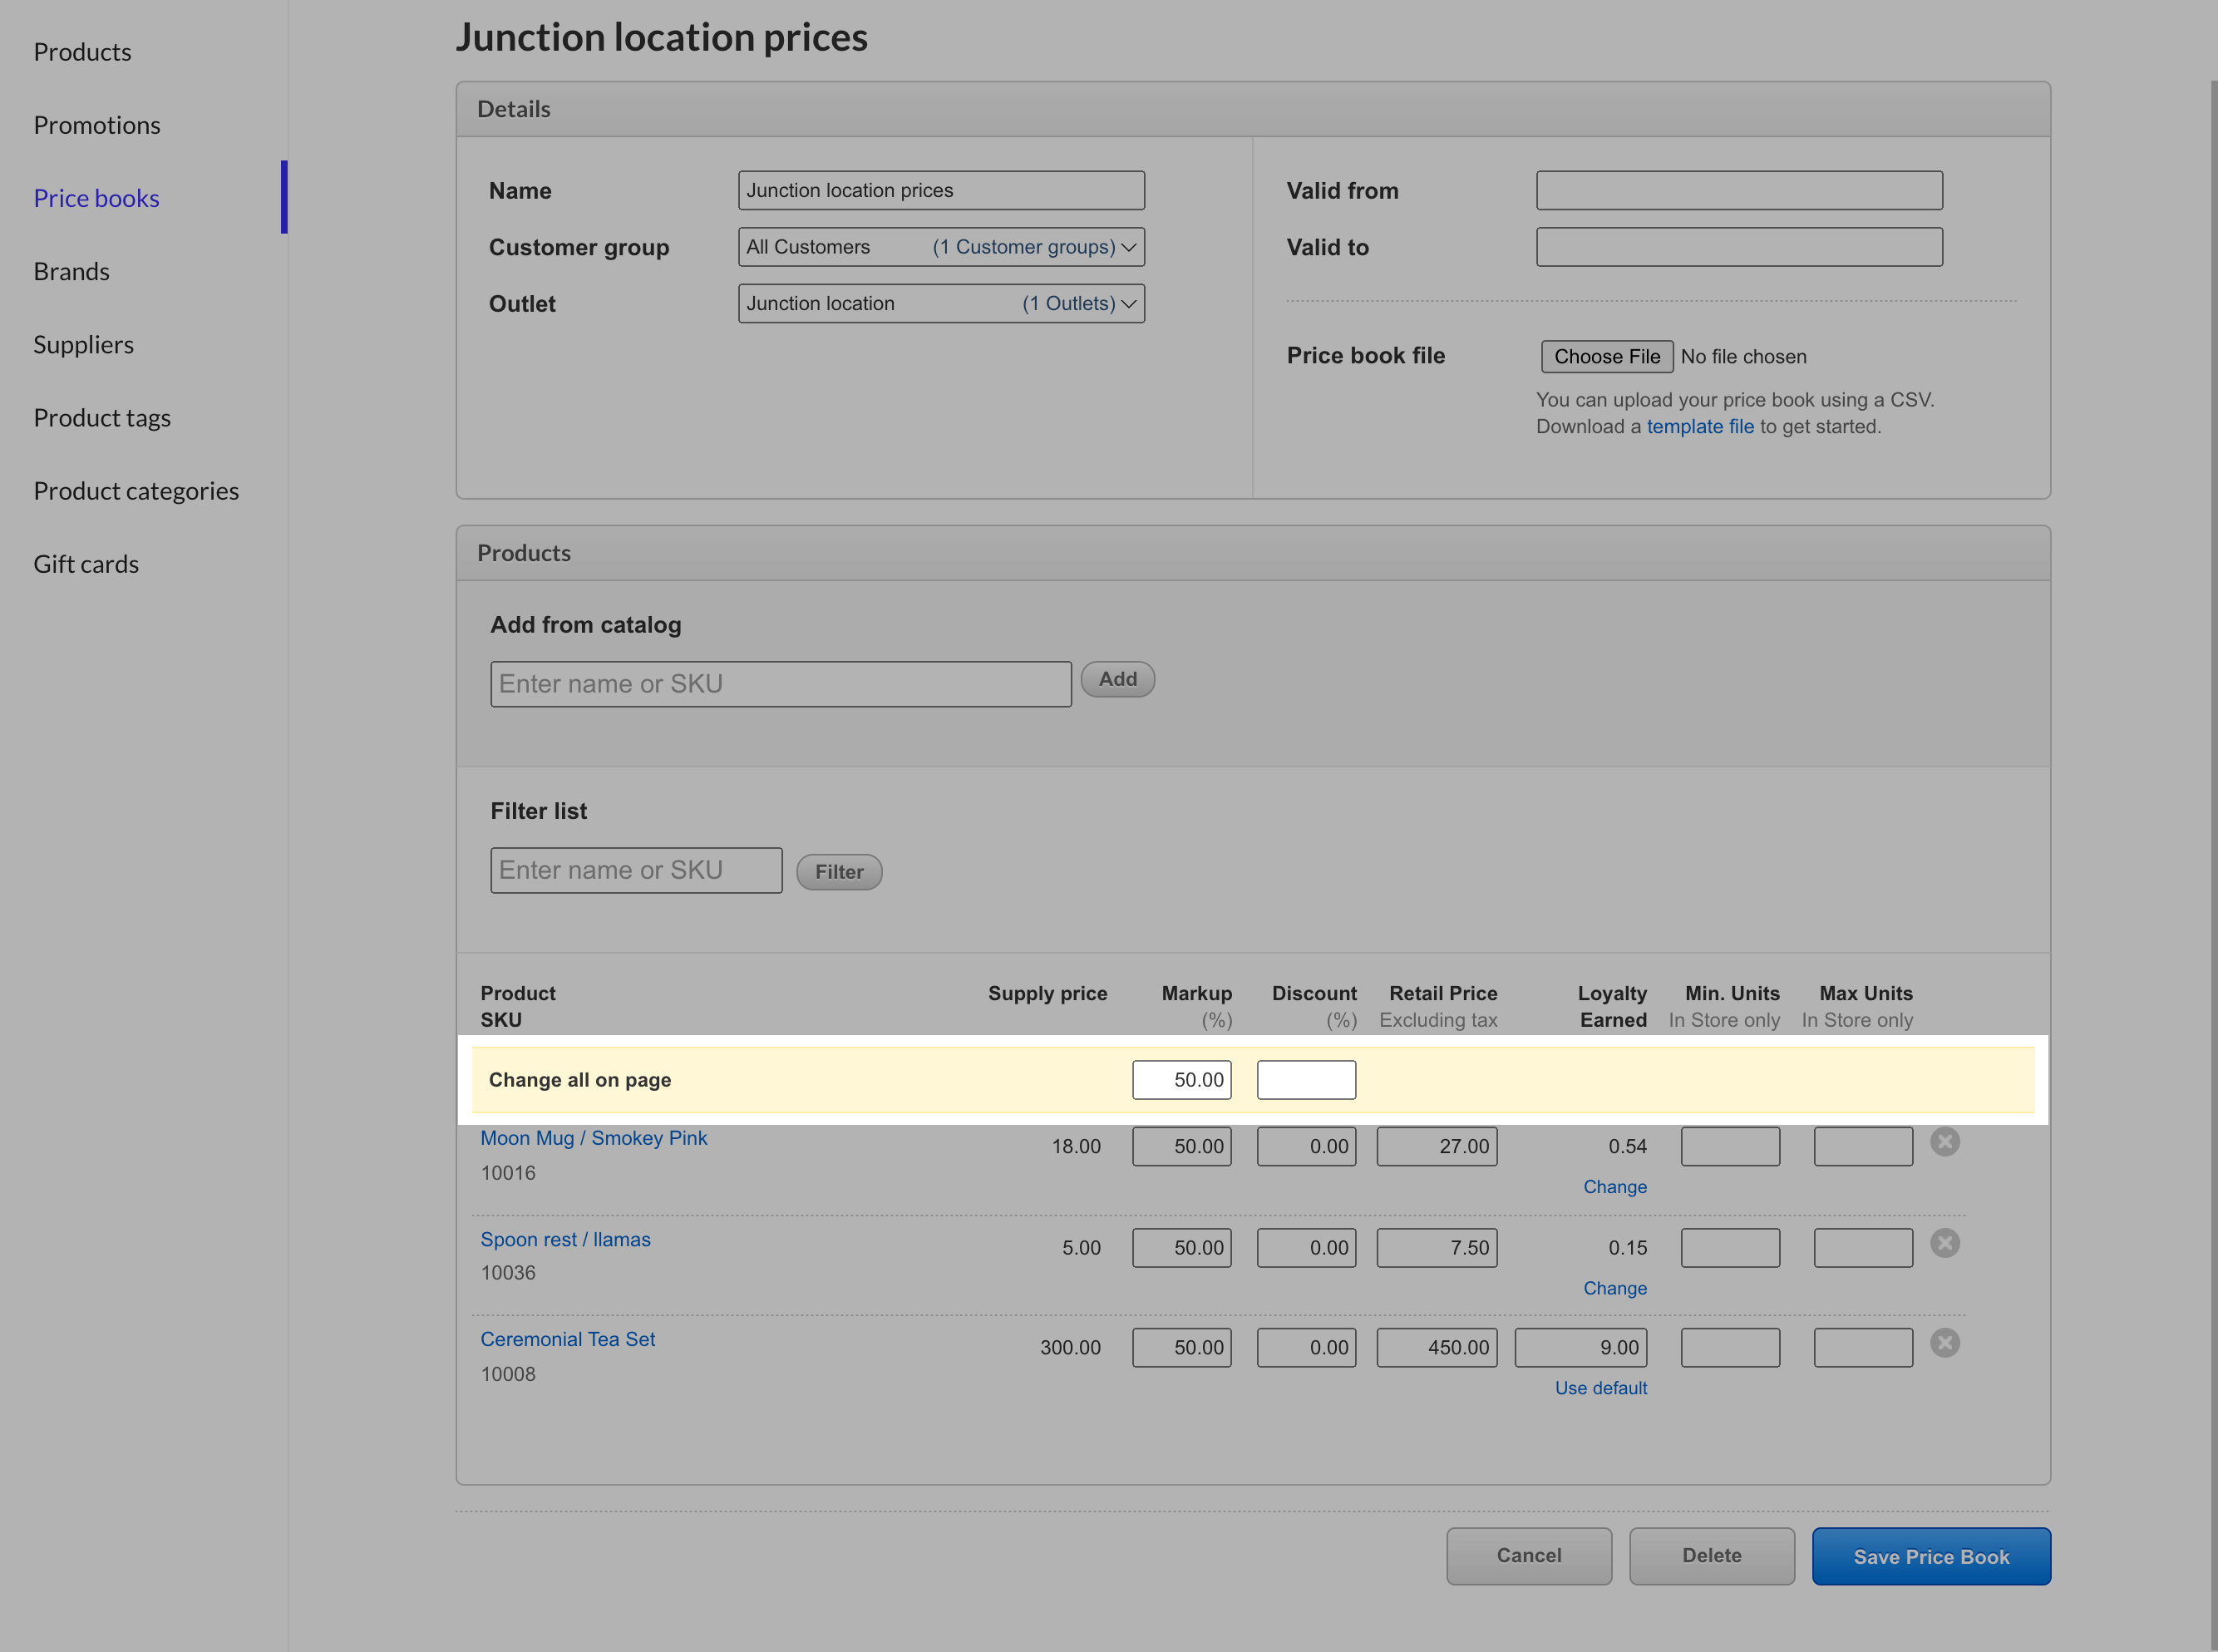This screenshot has width=2218, height=1652.
Task: Click SKU 10008 text
Action: click(508, 1374)
